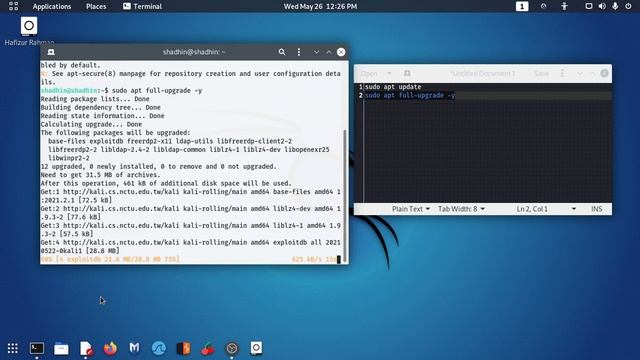Image resolution: width=640 pixels, height=360 pixels.
Task: Maximize the terminal with the up chevron
Action: pos(329,52)
